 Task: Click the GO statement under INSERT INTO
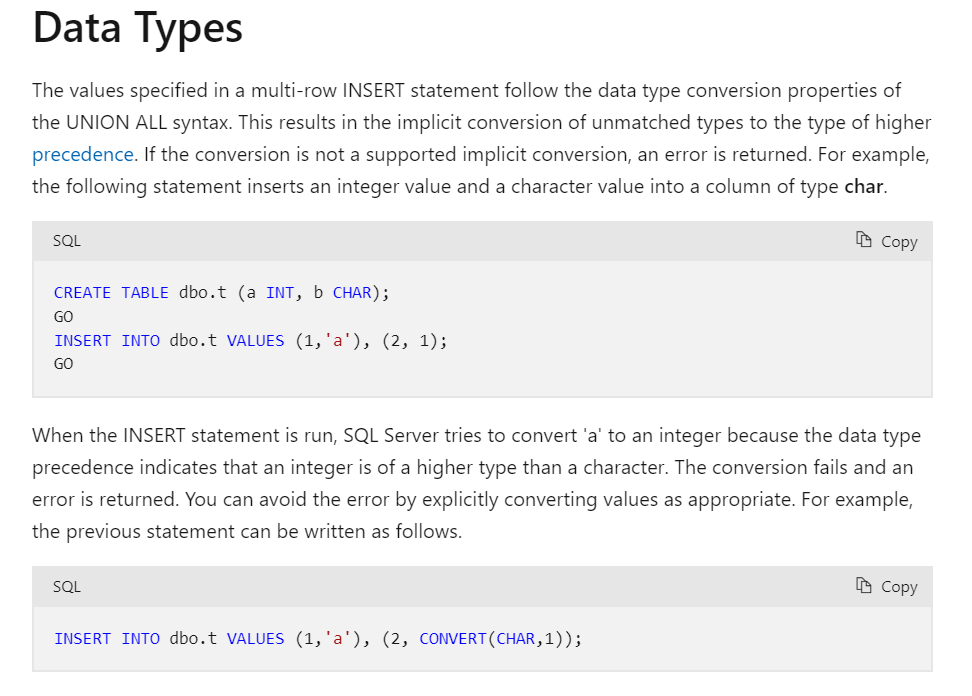63,364
